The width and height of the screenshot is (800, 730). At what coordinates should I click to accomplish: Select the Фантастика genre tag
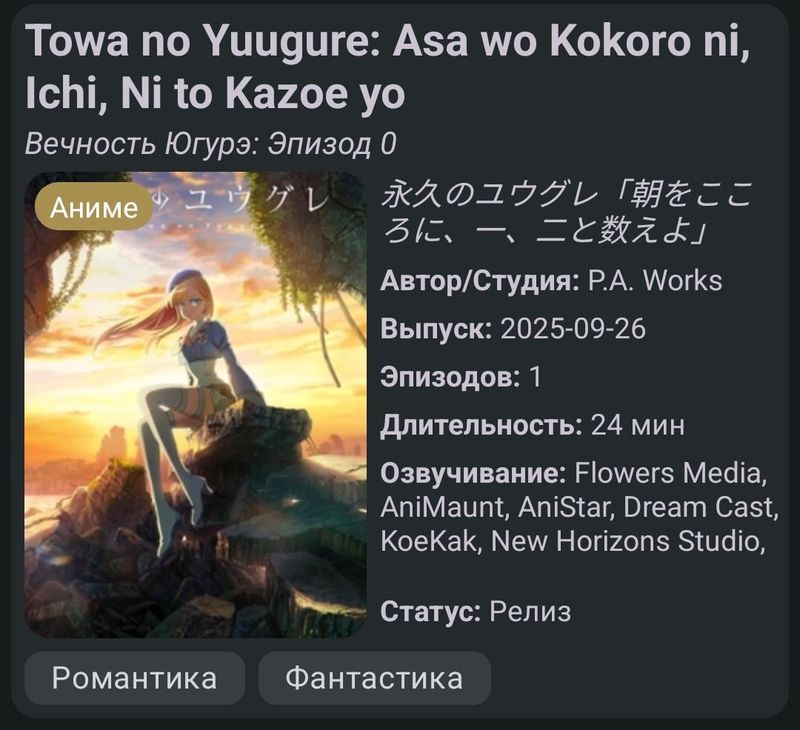[x=374, y=678]
